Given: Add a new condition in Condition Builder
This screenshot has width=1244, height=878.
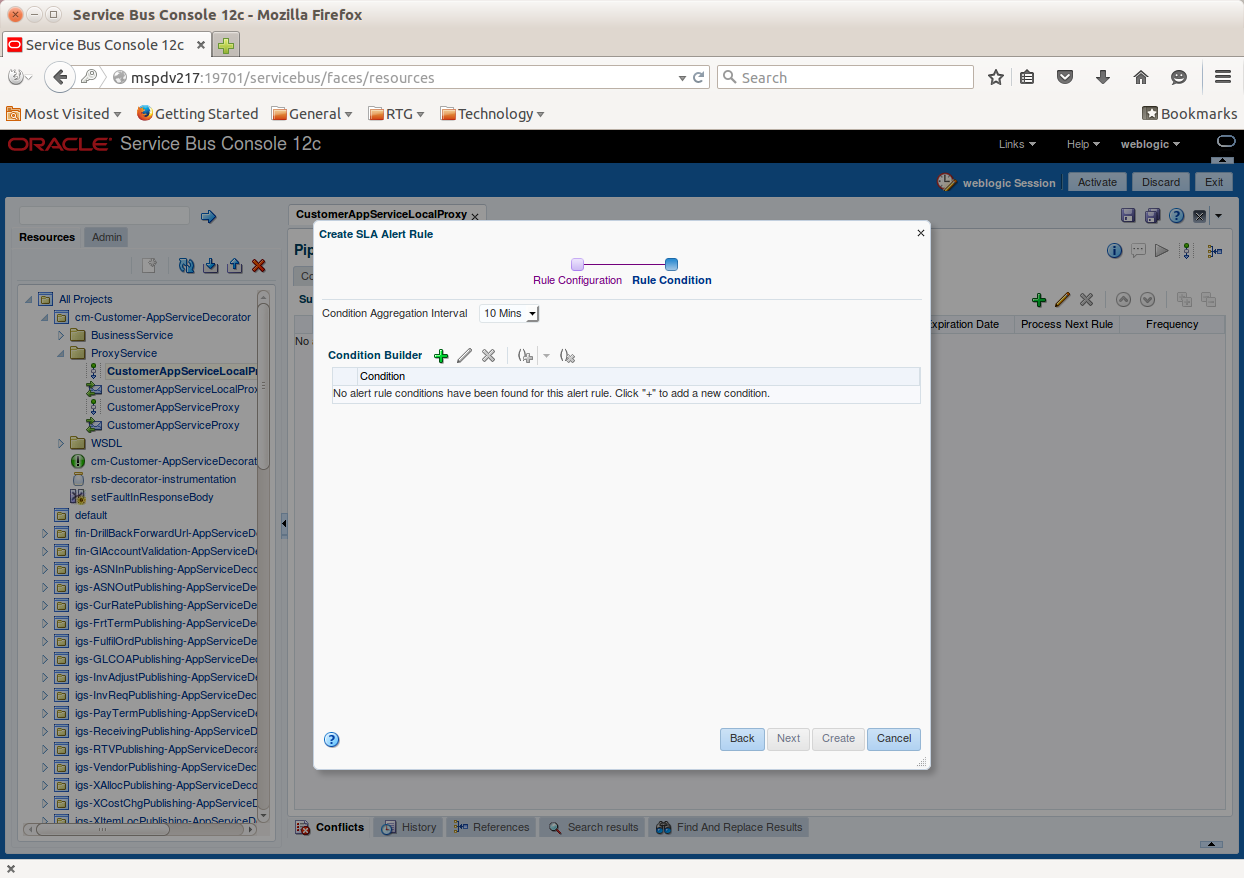Looking at the screenshot, I should pos(441,356).
